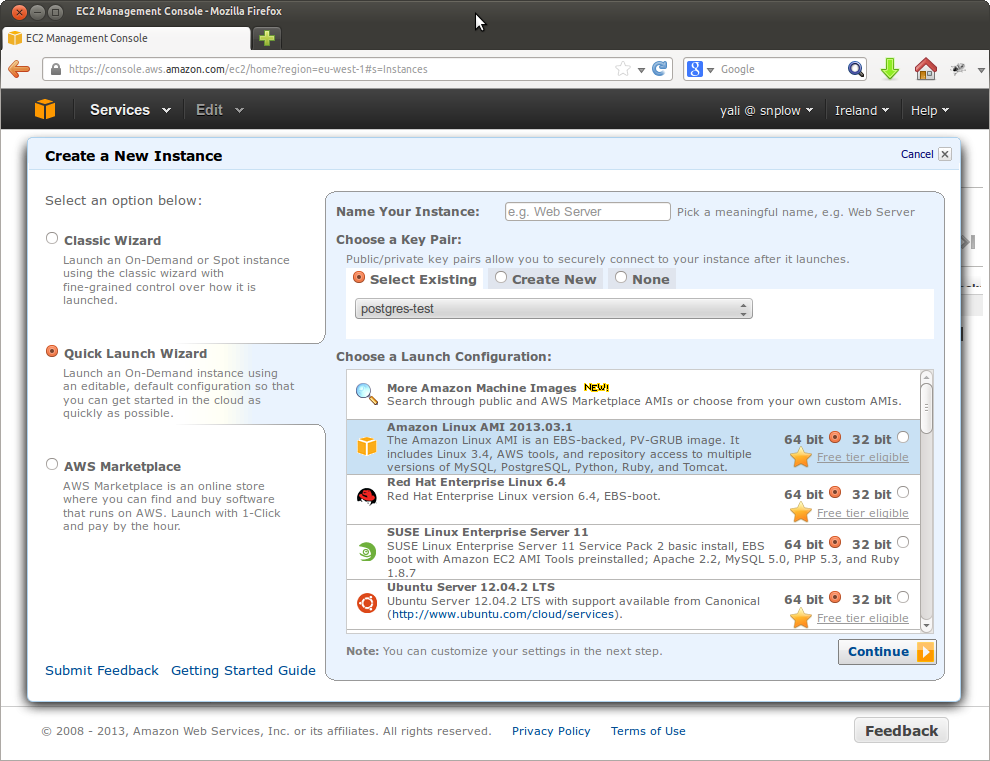Open a new browser tab
This screenshot has height=761, width=990.
click(266, 38)
